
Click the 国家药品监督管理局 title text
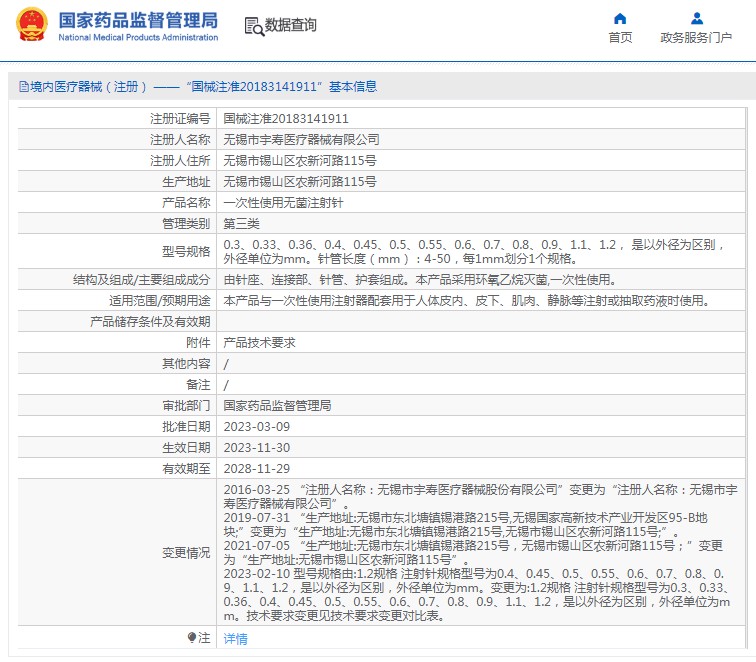tap(138, 19)
